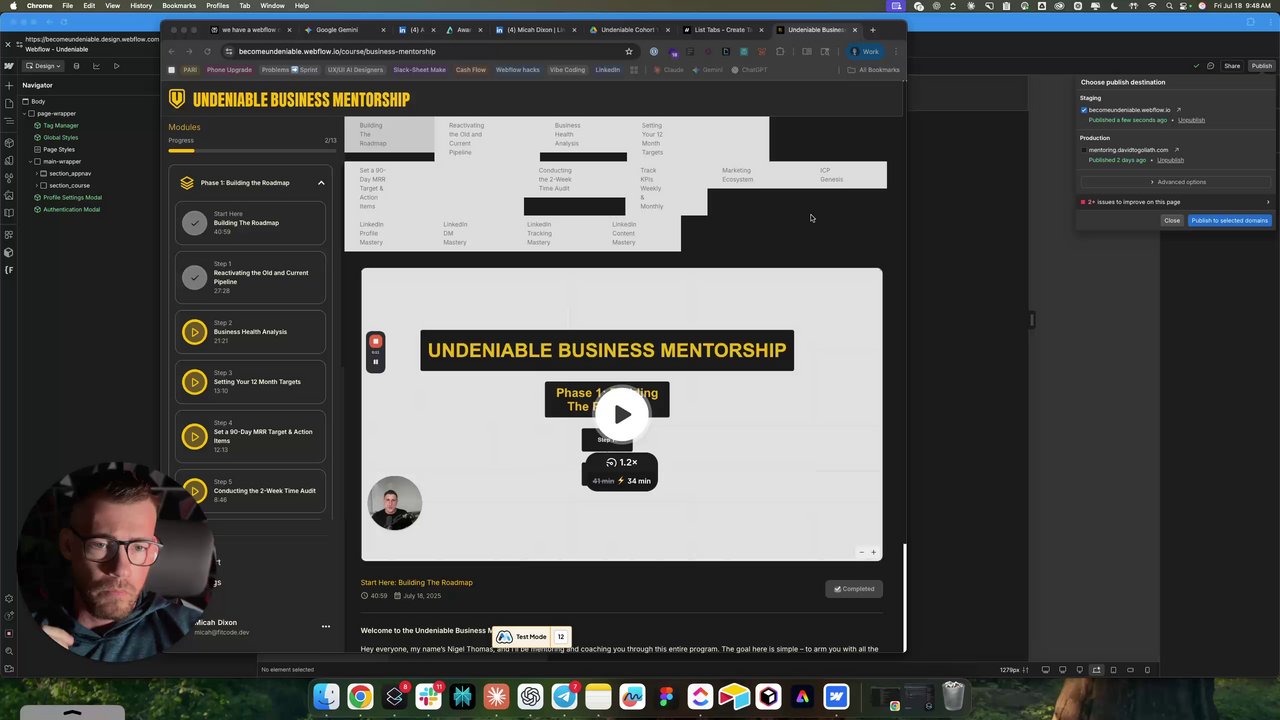Viewport: 1280px width, 720px height.
Task: Click the CMS database icon in Webflow toolbar
Action: 76,66
